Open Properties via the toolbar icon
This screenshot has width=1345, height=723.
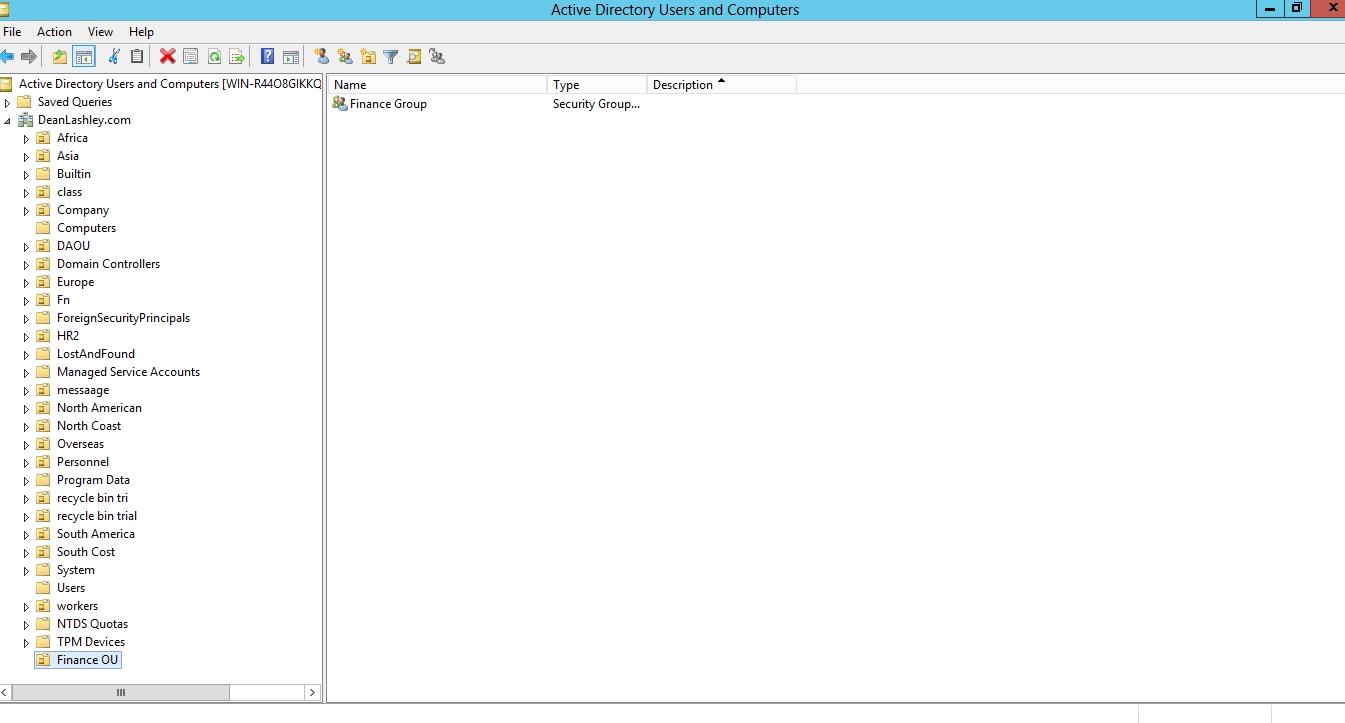pyautogui.click(x=190, y=57)
